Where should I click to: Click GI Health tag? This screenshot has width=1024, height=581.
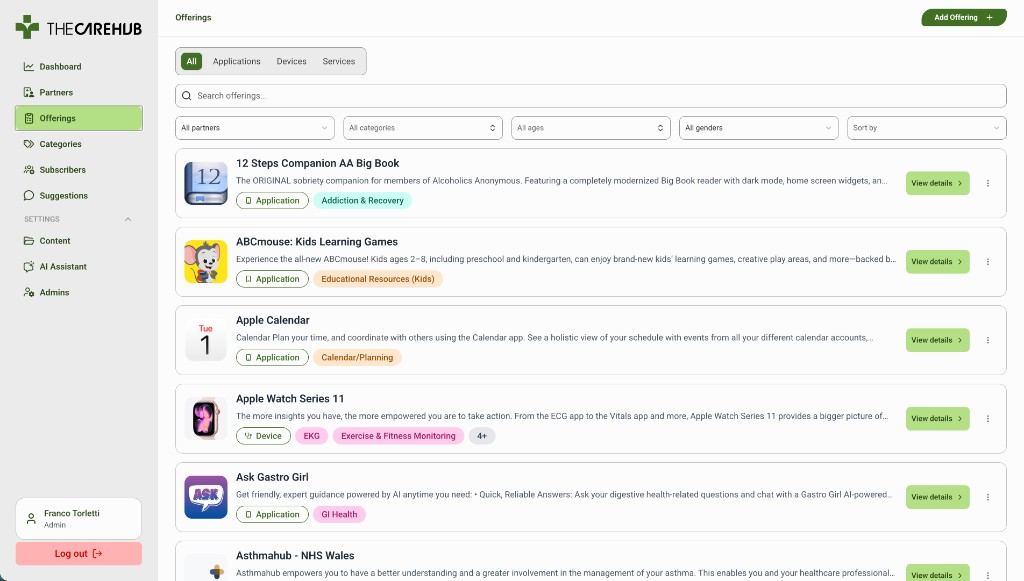coord(339,514)
